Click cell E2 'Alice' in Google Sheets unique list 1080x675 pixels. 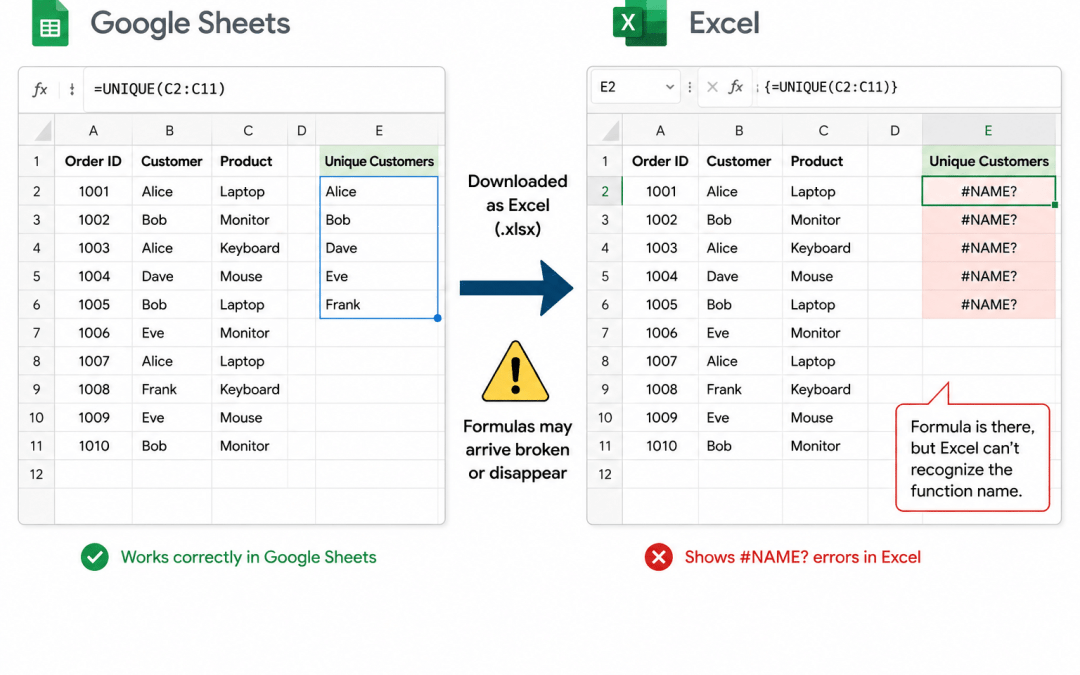point(379,191)
